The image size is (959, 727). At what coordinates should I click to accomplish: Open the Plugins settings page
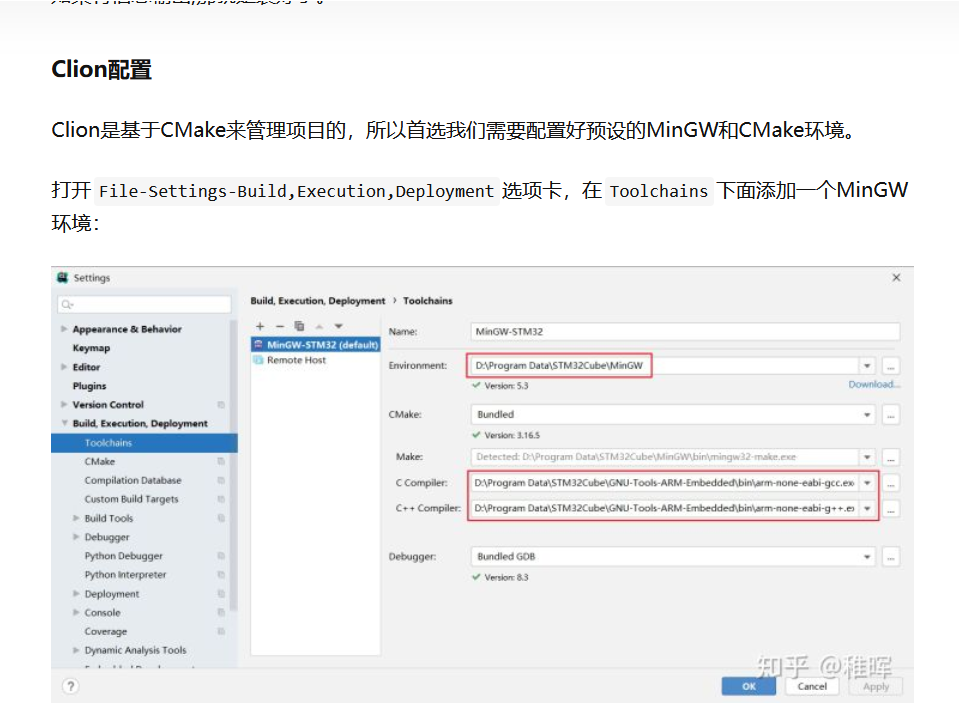click(x=89, y=386)
